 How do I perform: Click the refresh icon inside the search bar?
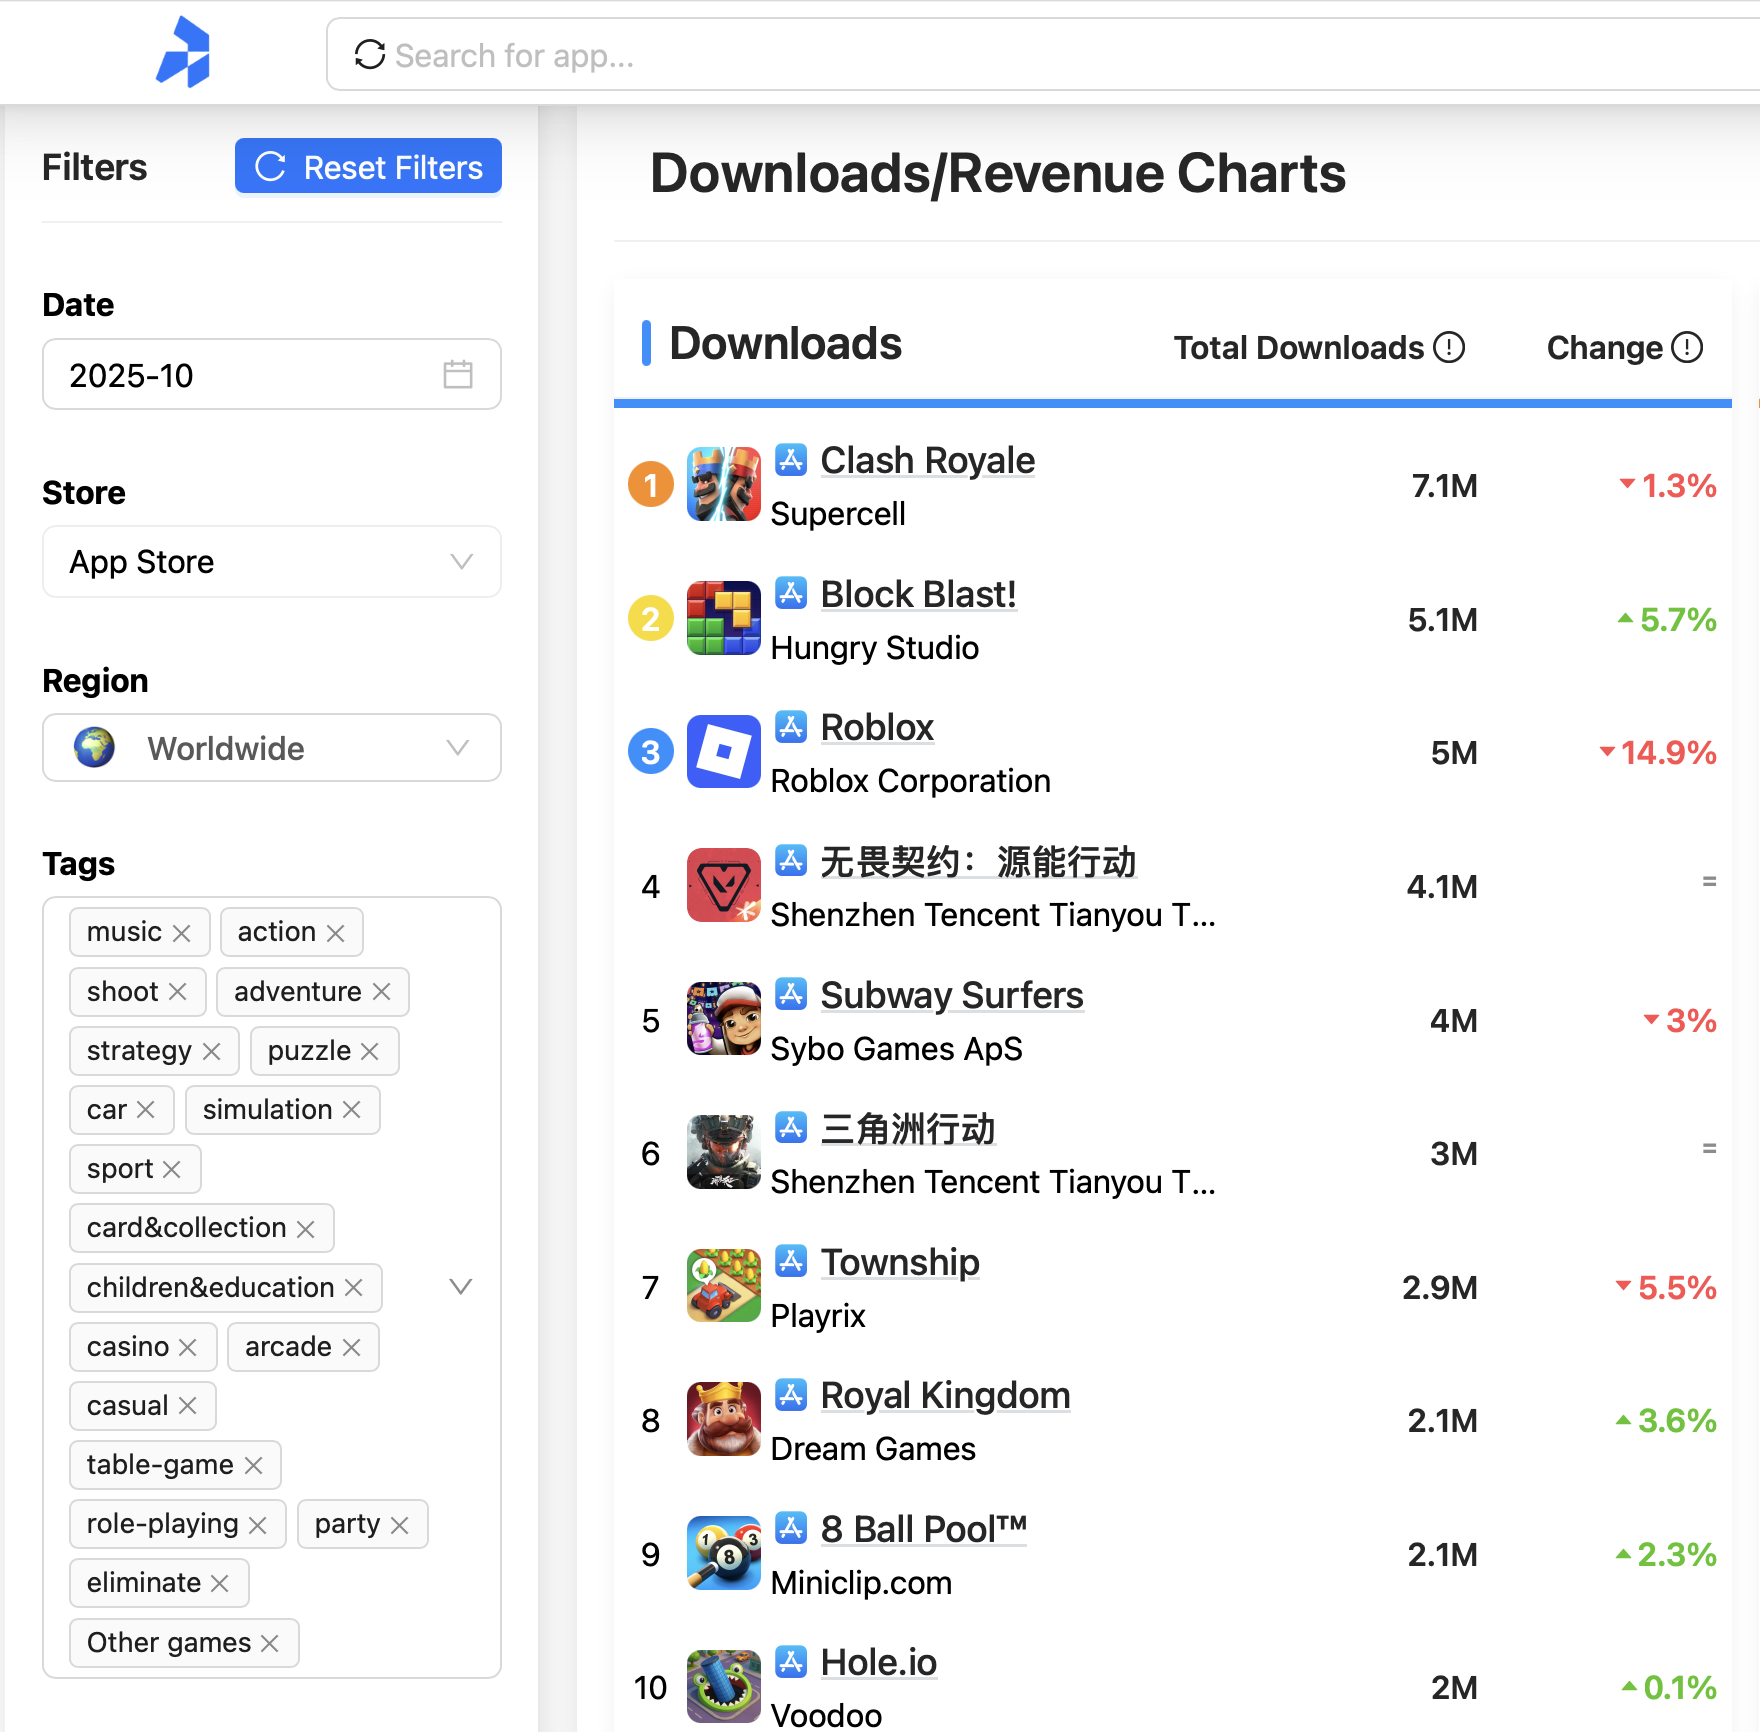[x=369, y=55]
